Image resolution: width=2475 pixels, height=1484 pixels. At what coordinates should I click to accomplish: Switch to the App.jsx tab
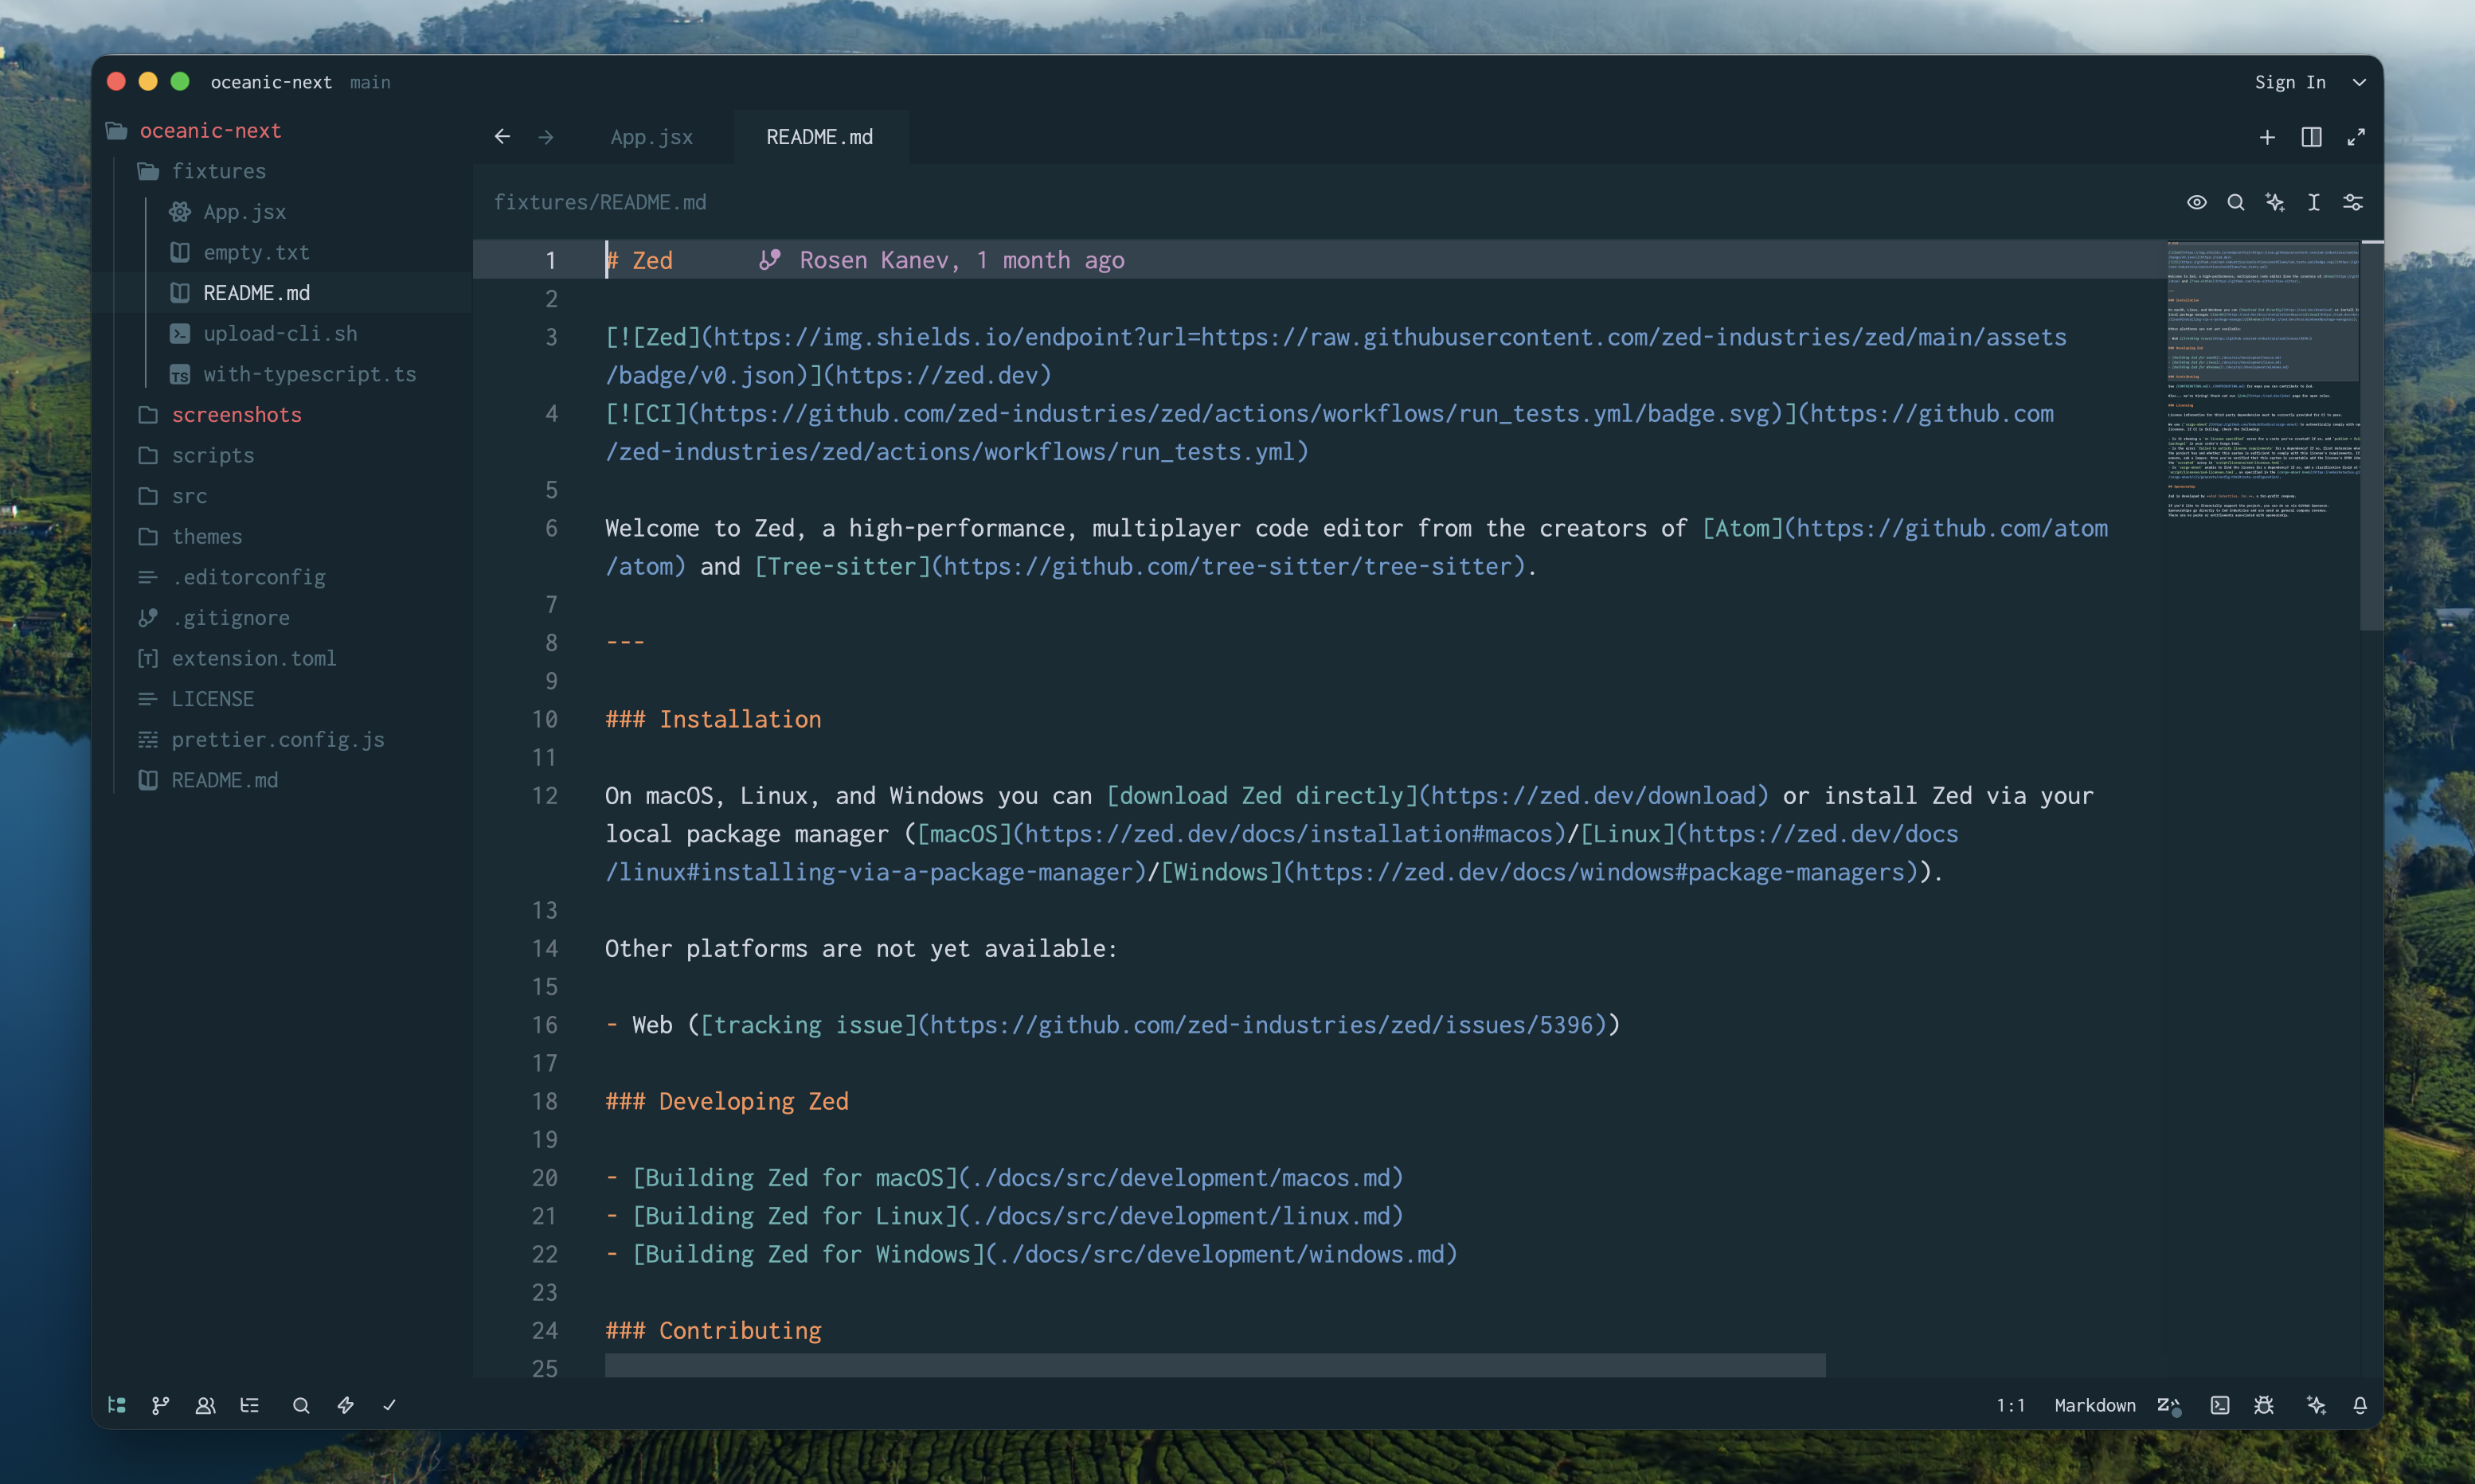click(x=652, y=137)
